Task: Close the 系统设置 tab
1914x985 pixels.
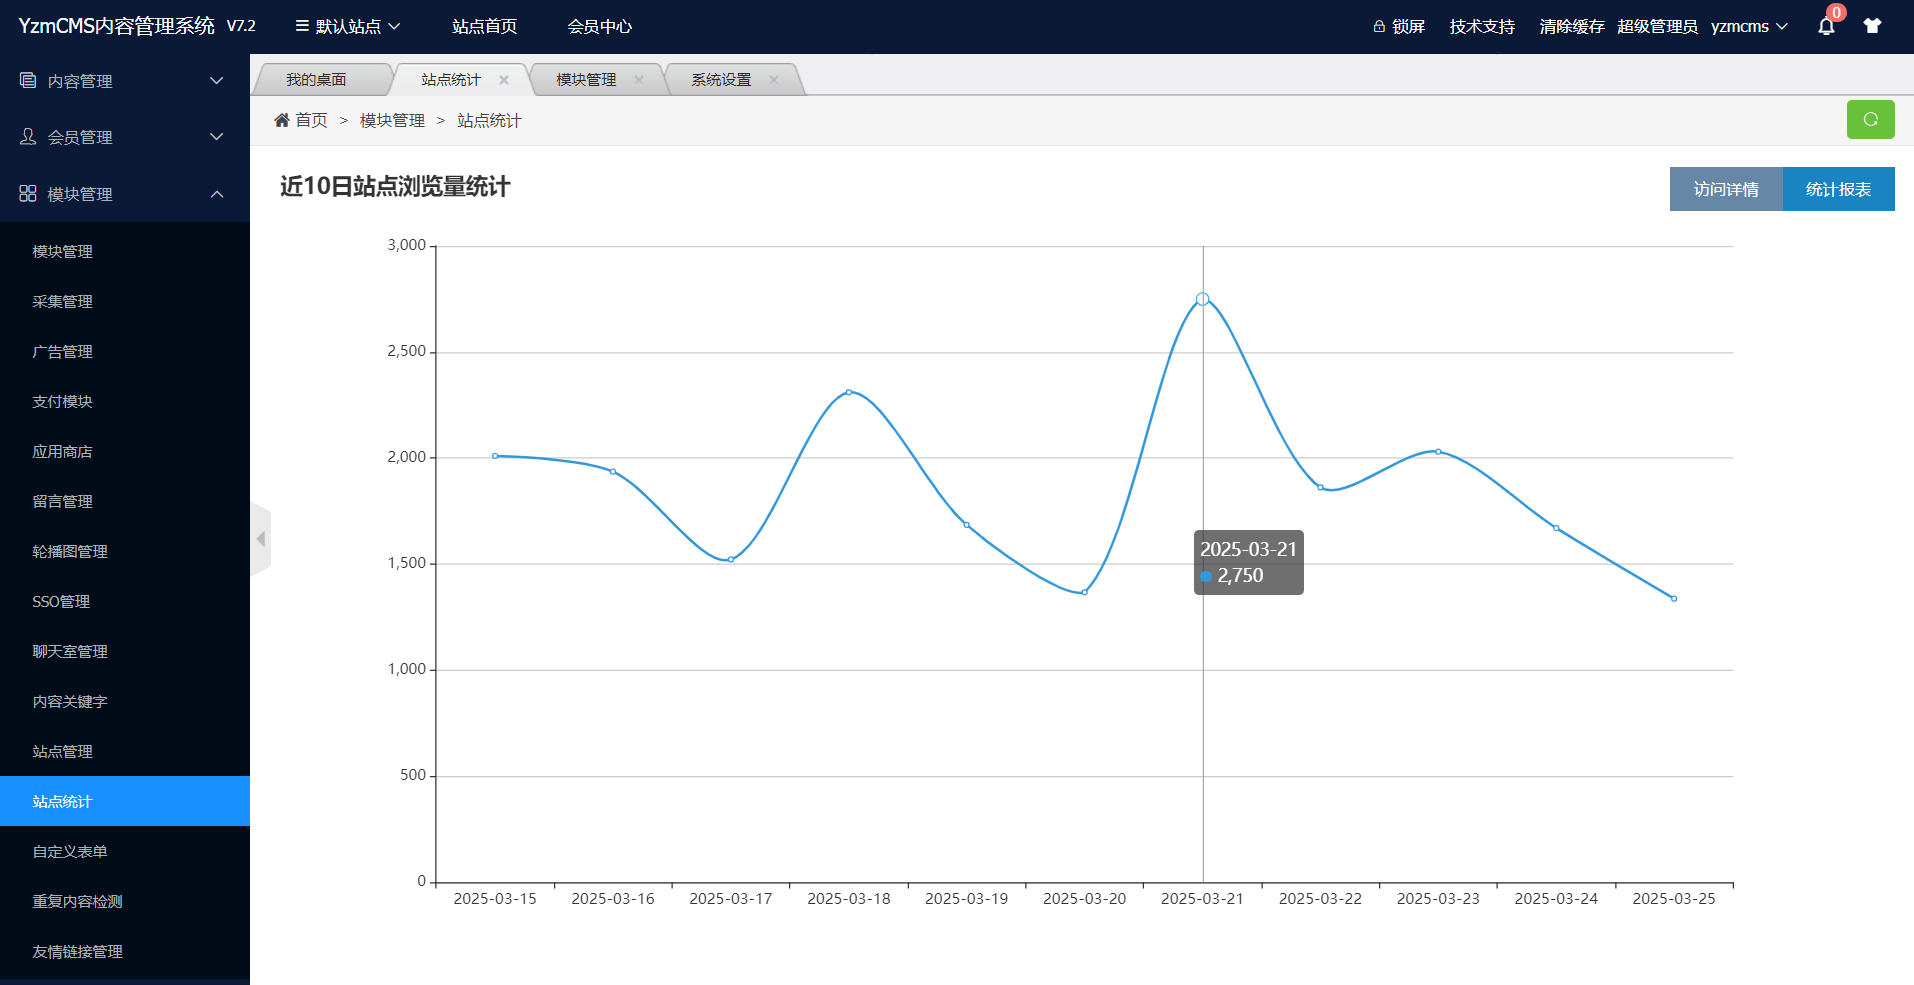Action: click(774, 80)
